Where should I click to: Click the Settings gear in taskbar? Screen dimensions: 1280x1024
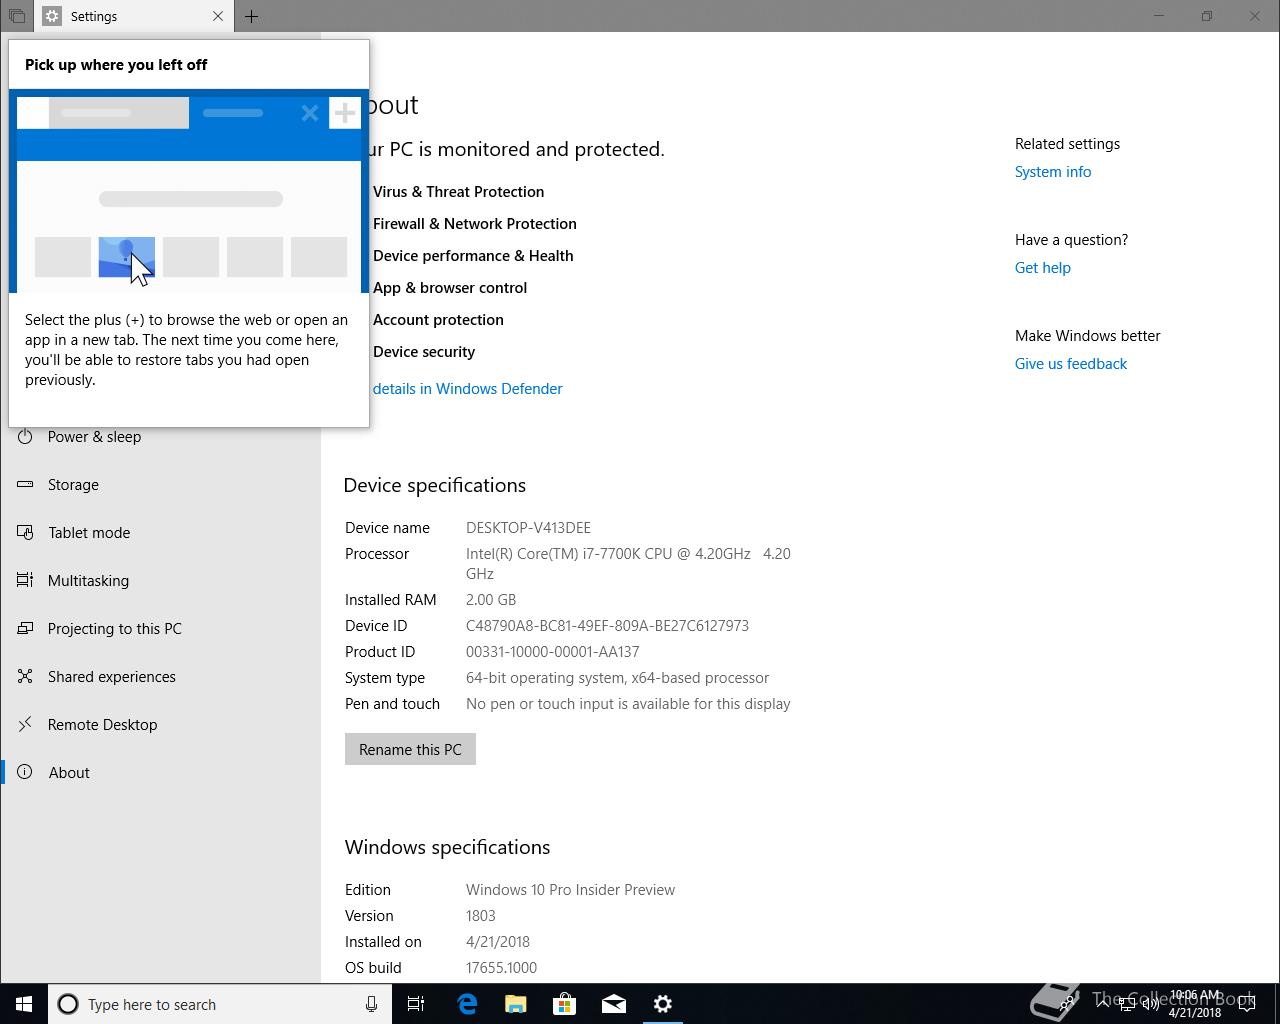tap(663, 1004)
